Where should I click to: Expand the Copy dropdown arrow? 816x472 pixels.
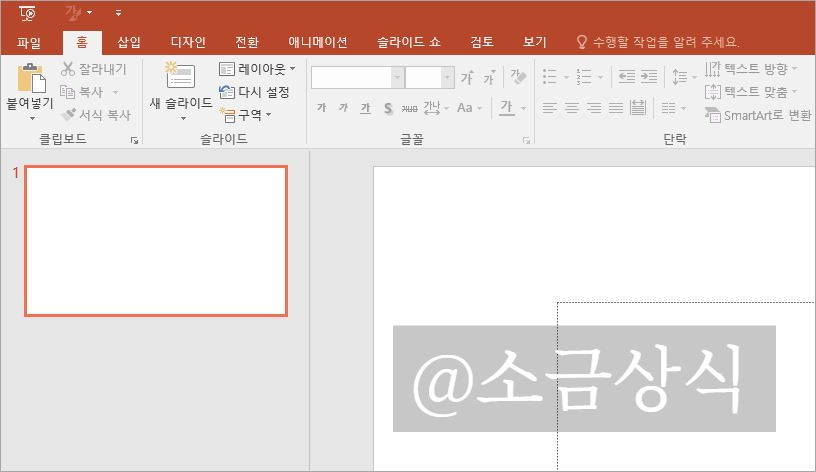(115, 92)
